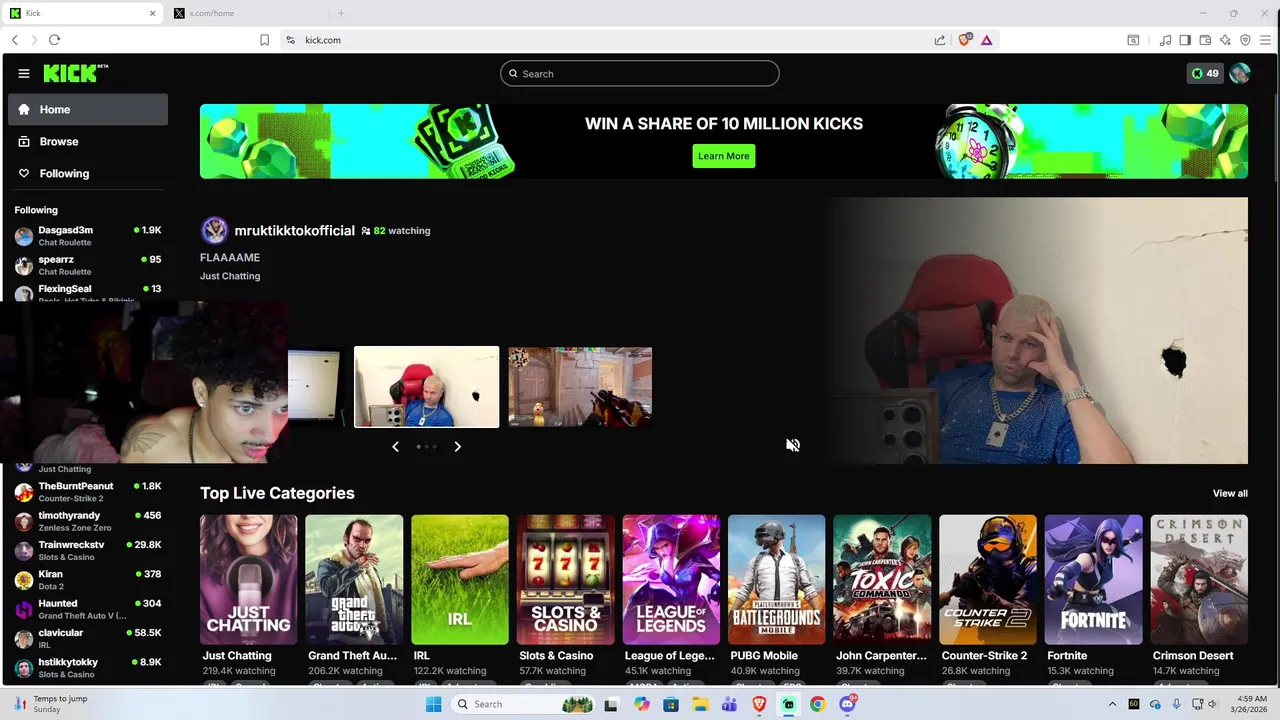Click the Learn More banner button

(x=723, y=156)
